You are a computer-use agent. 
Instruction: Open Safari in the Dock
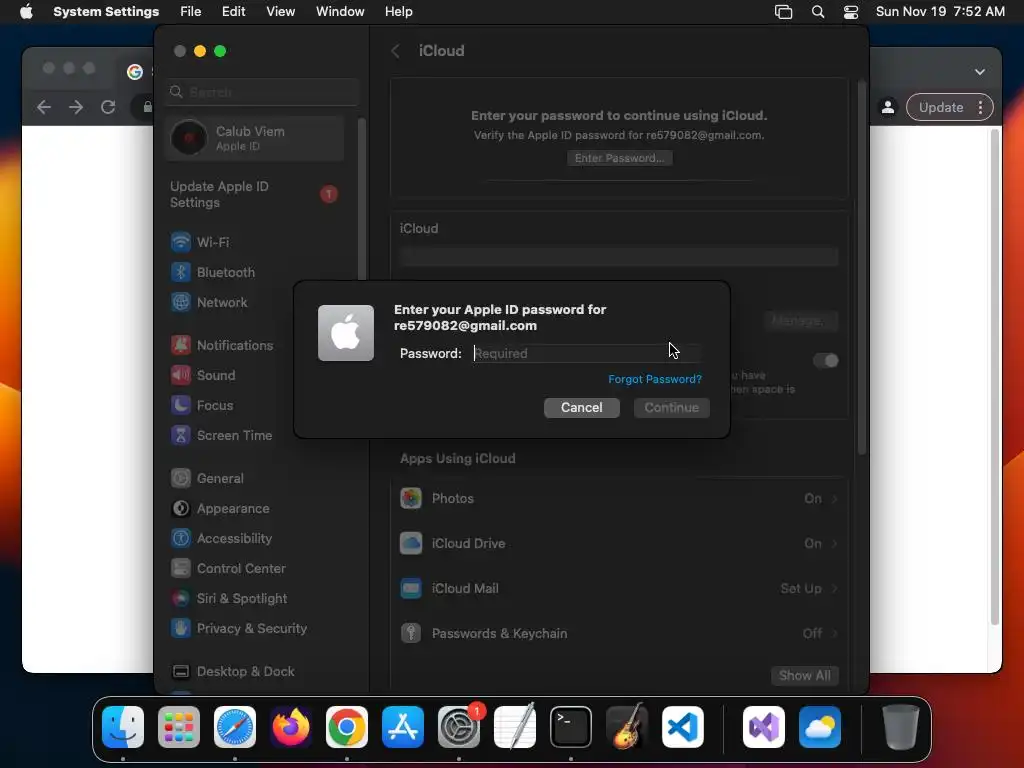(235, 727)
